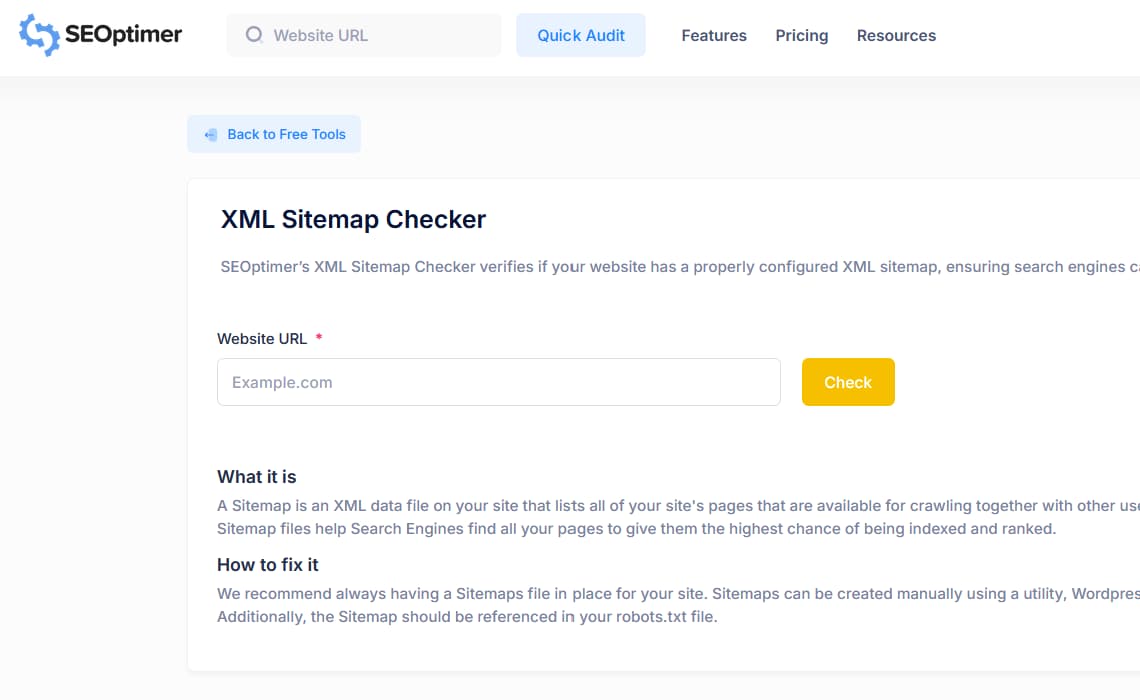Click the Website URL search field in header
Image resolution: width=1140 pixels, height=700 pixels.
coord(364,34)
